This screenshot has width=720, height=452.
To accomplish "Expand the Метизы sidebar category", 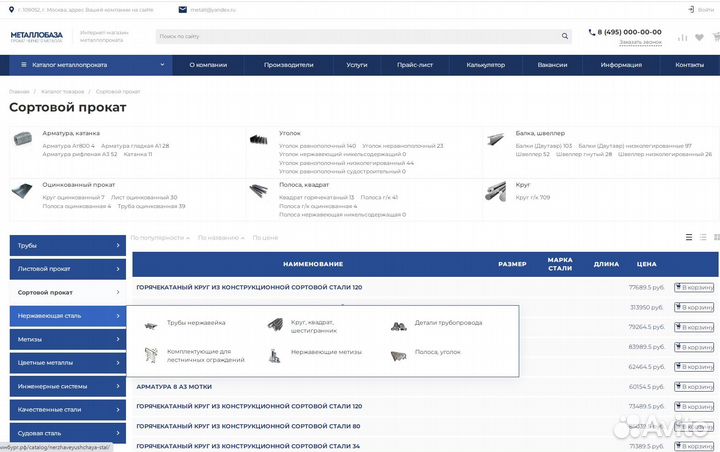I will (68, 339).
